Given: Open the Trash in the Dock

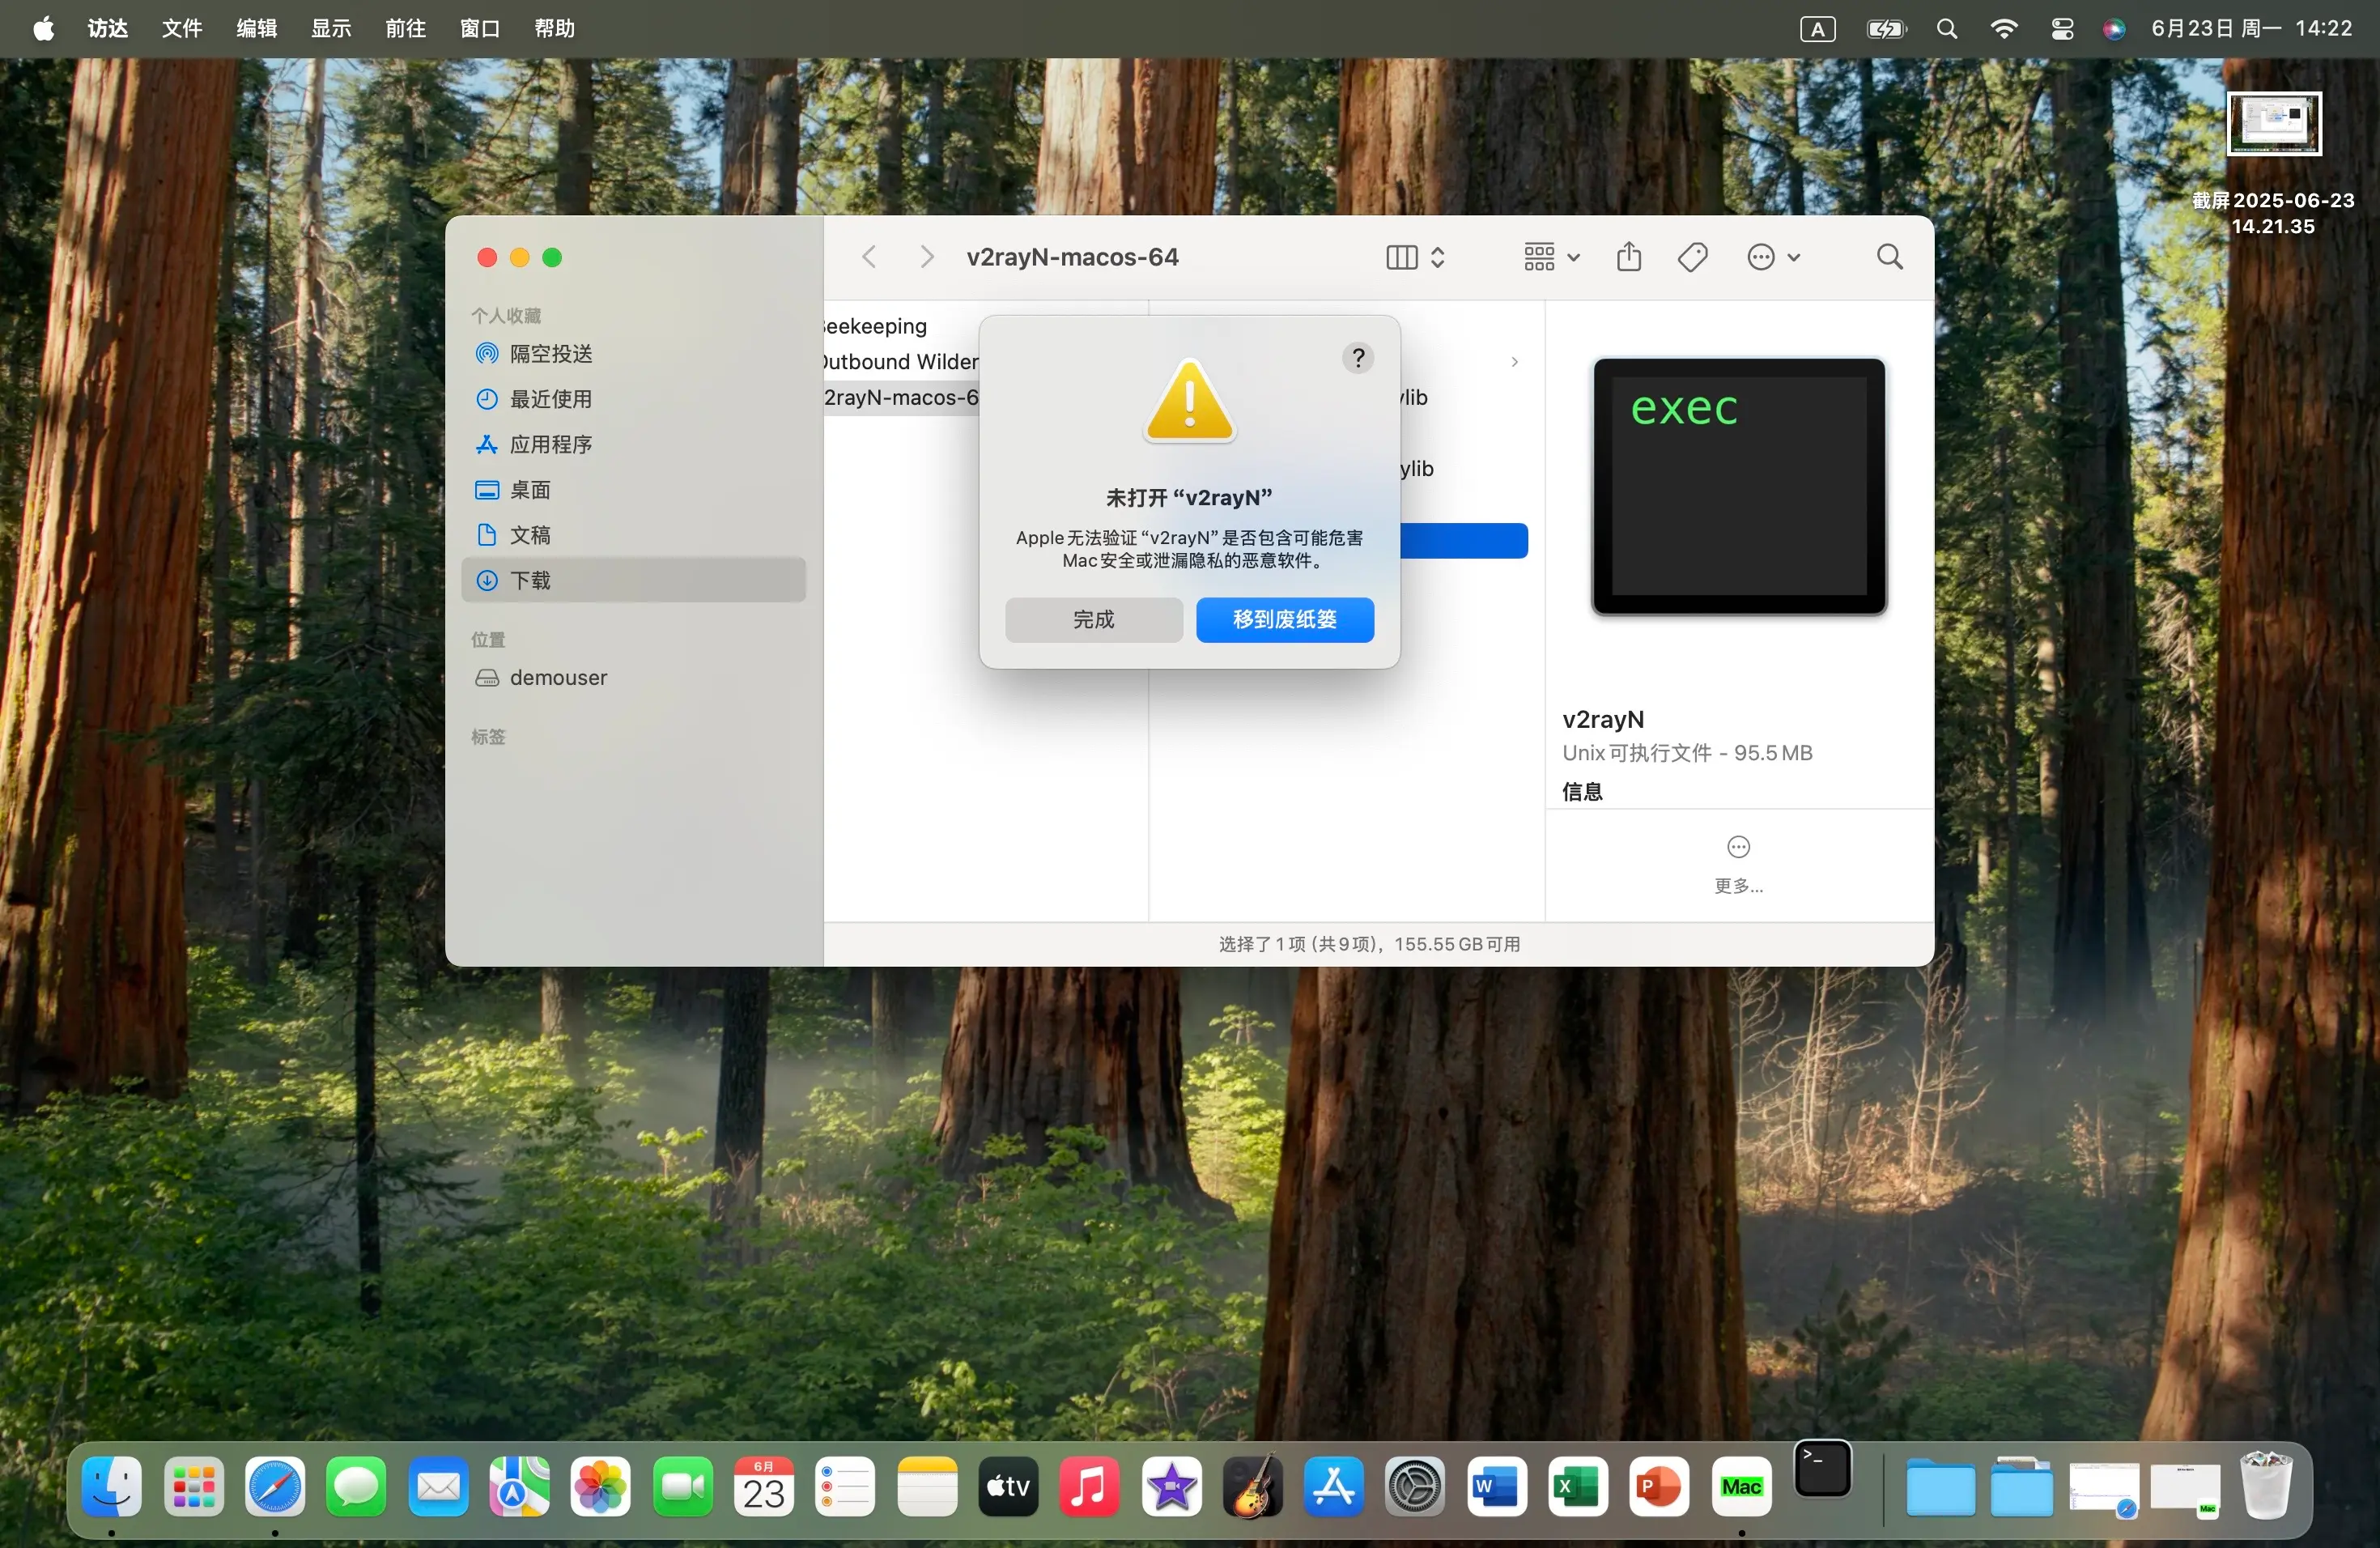Looking at the screenshot, I should pos(2266,1486).
